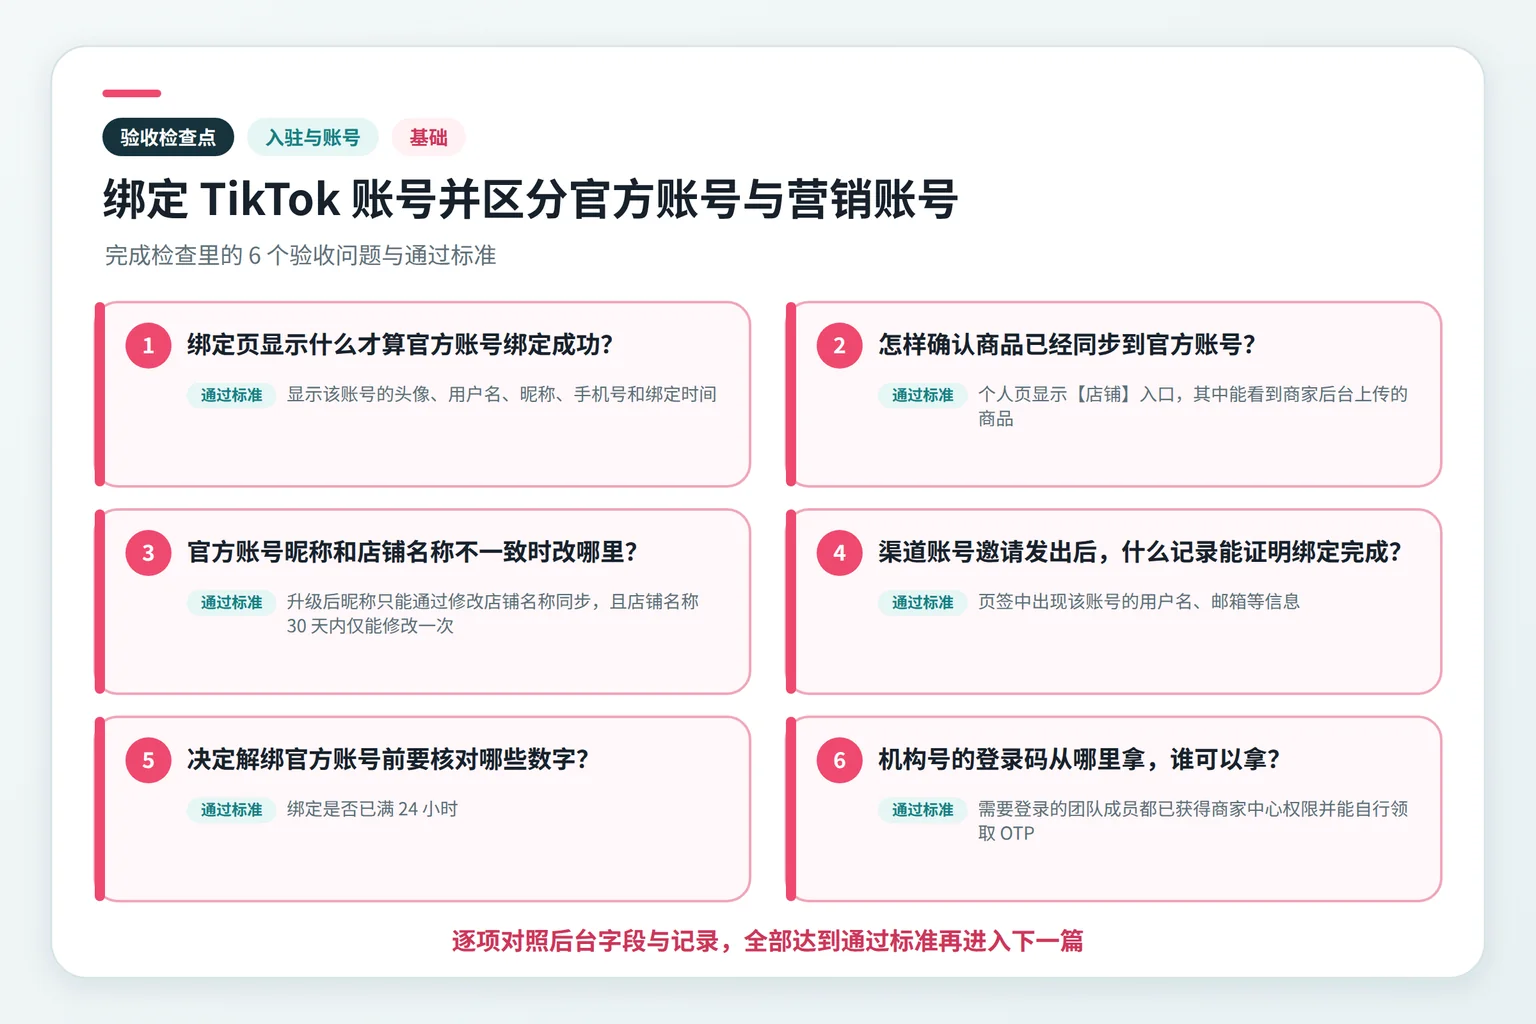The height and width of the screenshot is (1024, 1536).
Task: Click question 官方账号昵称和店铺名称不一致时改哪里?
Action: pos(412,552)
